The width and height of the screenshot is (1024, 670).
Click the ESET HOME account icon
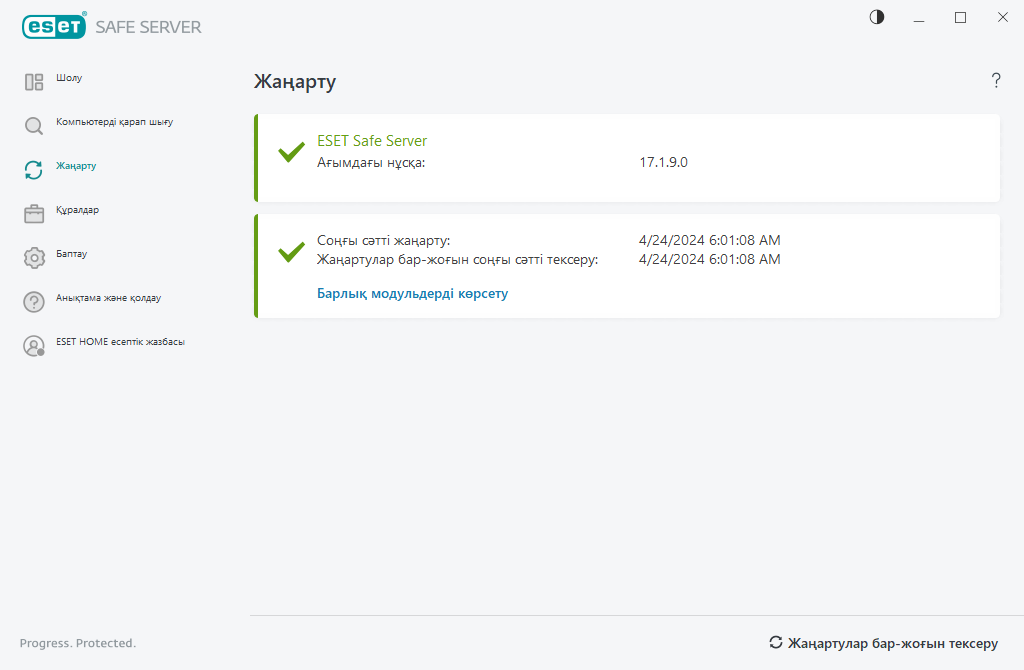coord(34,346)
